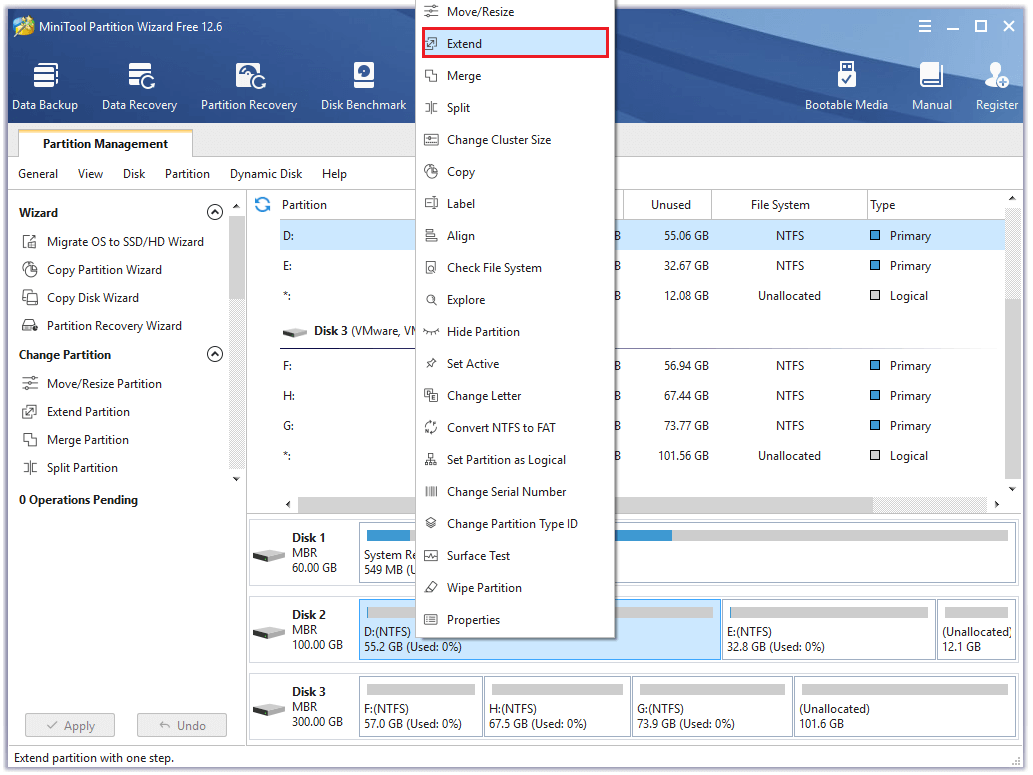Click Extend Partition in sidebar
This screenshot has width=1033, height=775.
(x=76, y=412)
